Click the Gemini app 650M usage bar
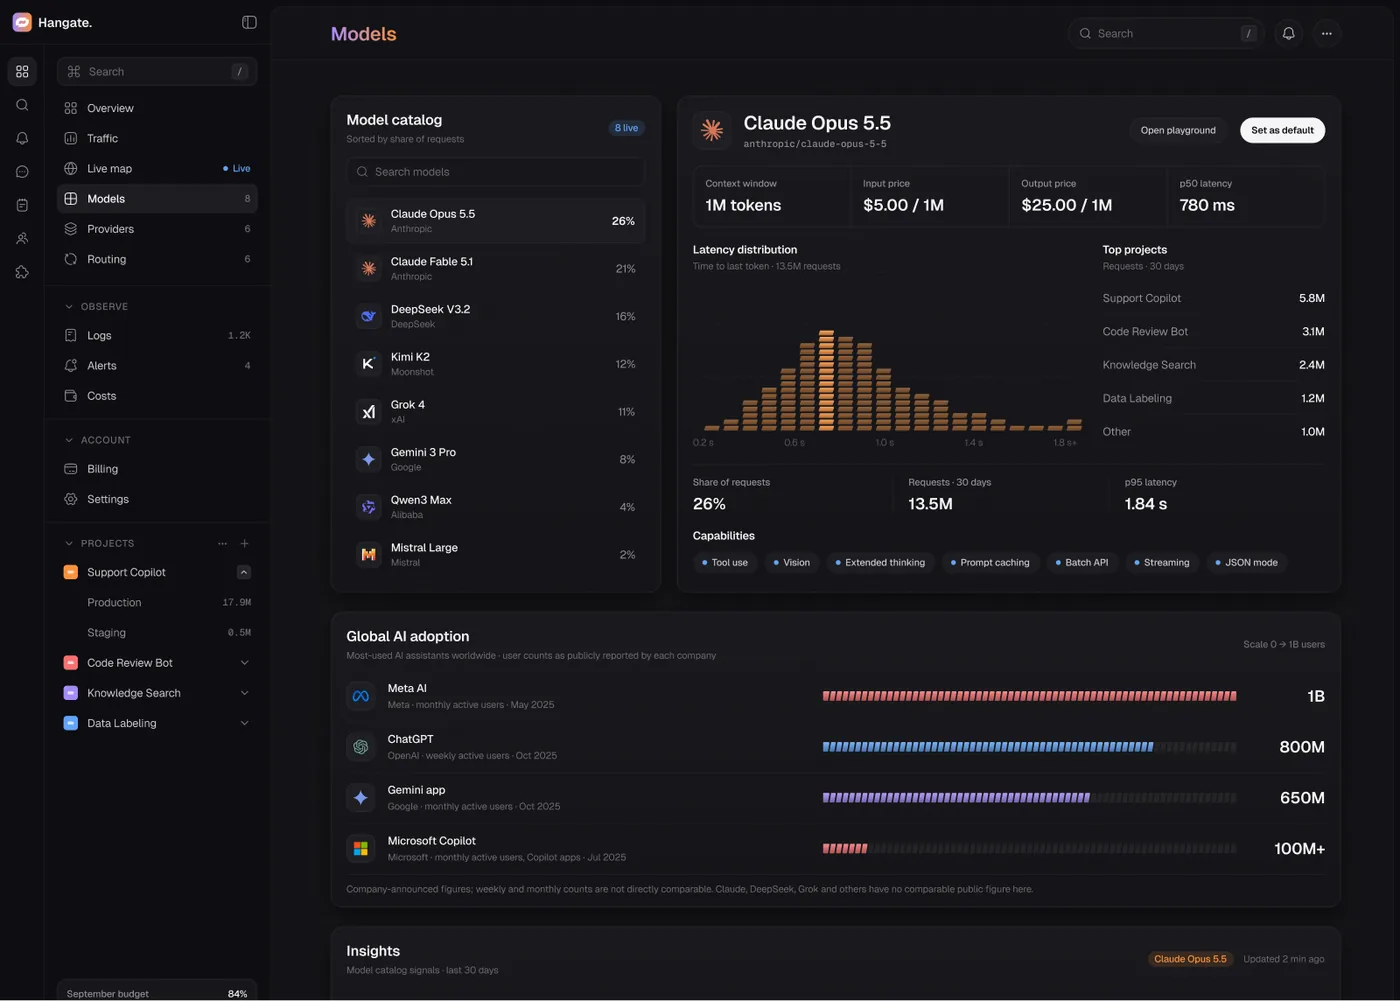Image resolution: width=1400 pixels, height=1001 pixels. (x=1029, y=798)
